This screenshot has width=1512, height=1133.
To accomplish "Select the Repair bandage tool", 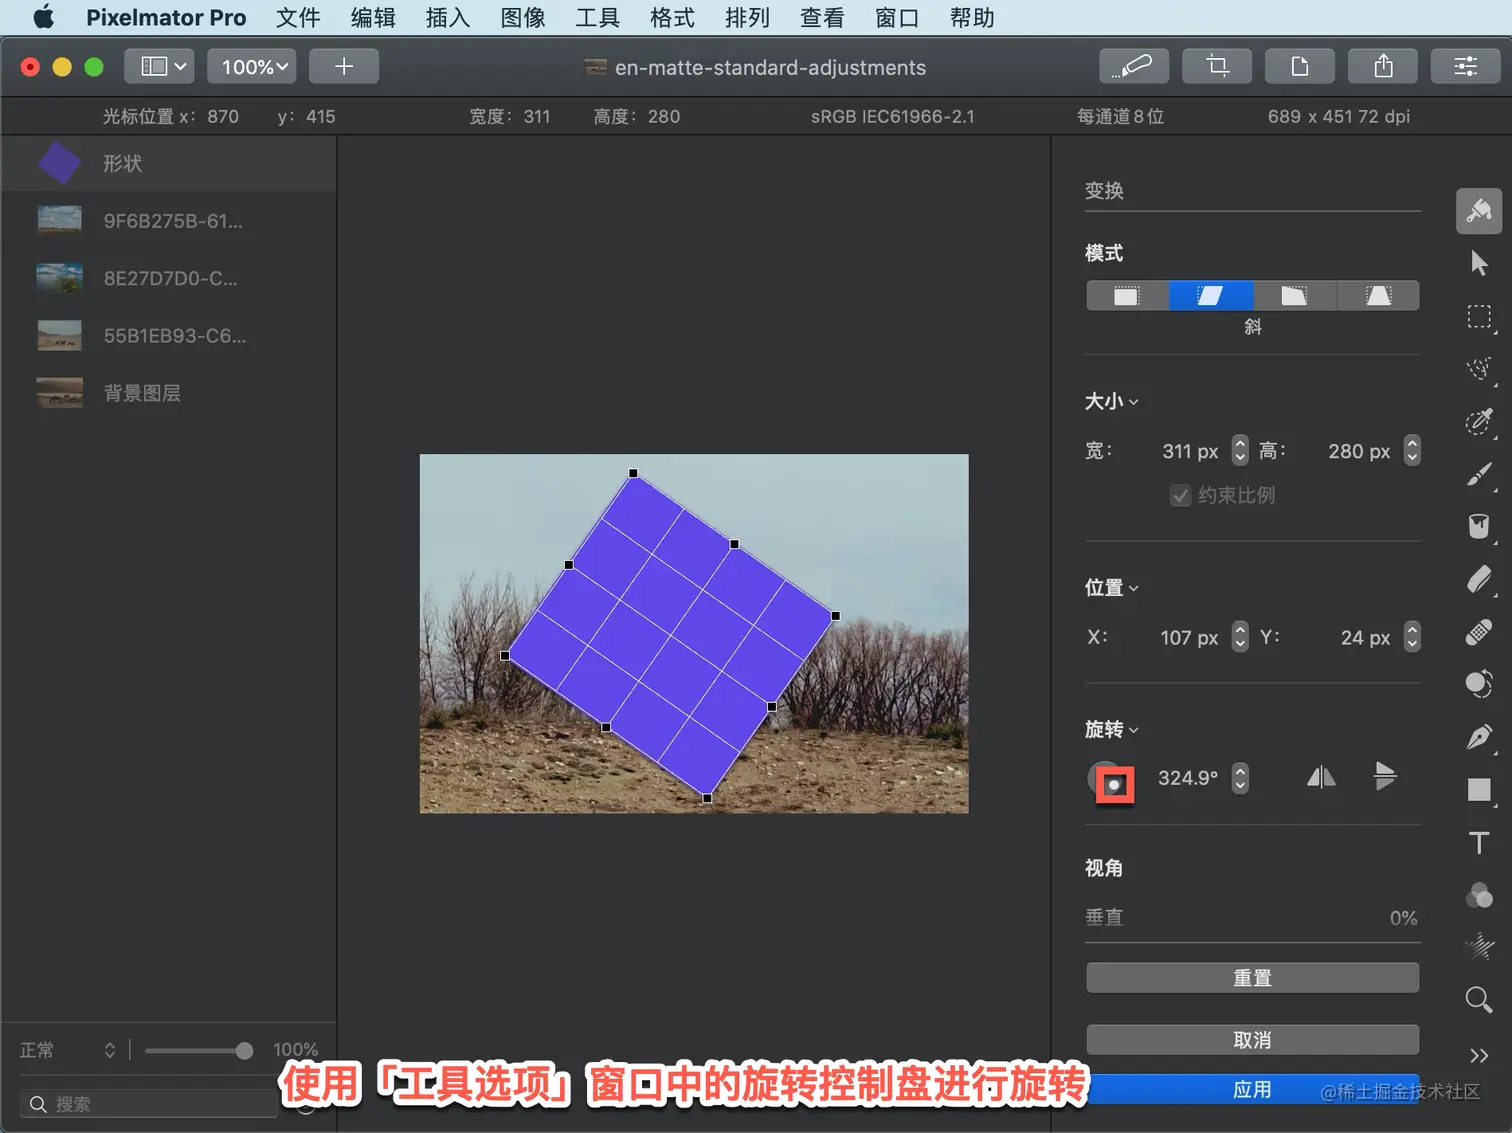I will [1479, 632].
